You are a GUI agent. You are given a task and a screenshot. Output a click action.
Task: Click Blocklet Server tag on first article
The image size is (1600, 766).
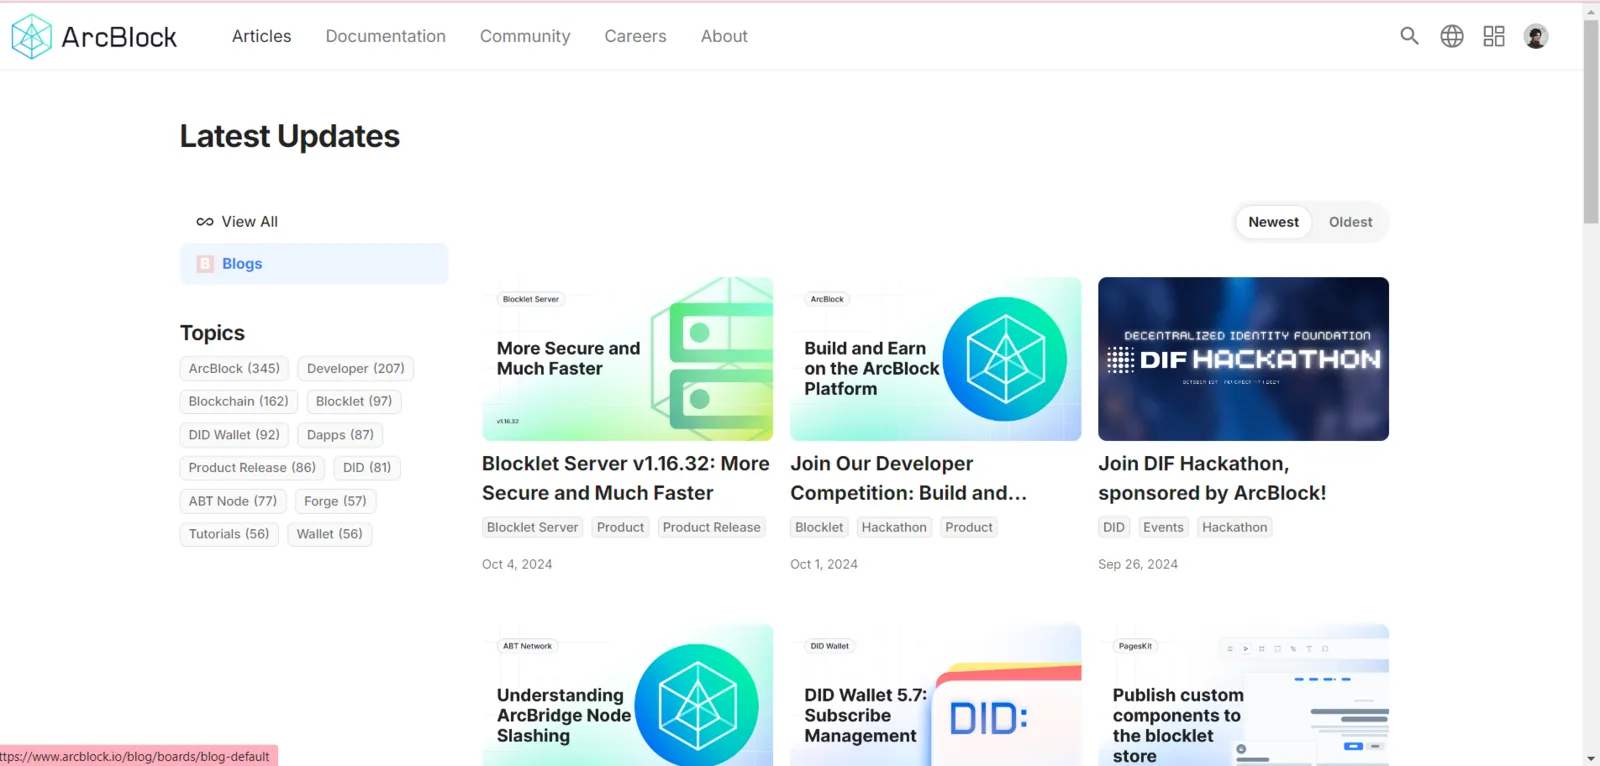tap(532, 527)
